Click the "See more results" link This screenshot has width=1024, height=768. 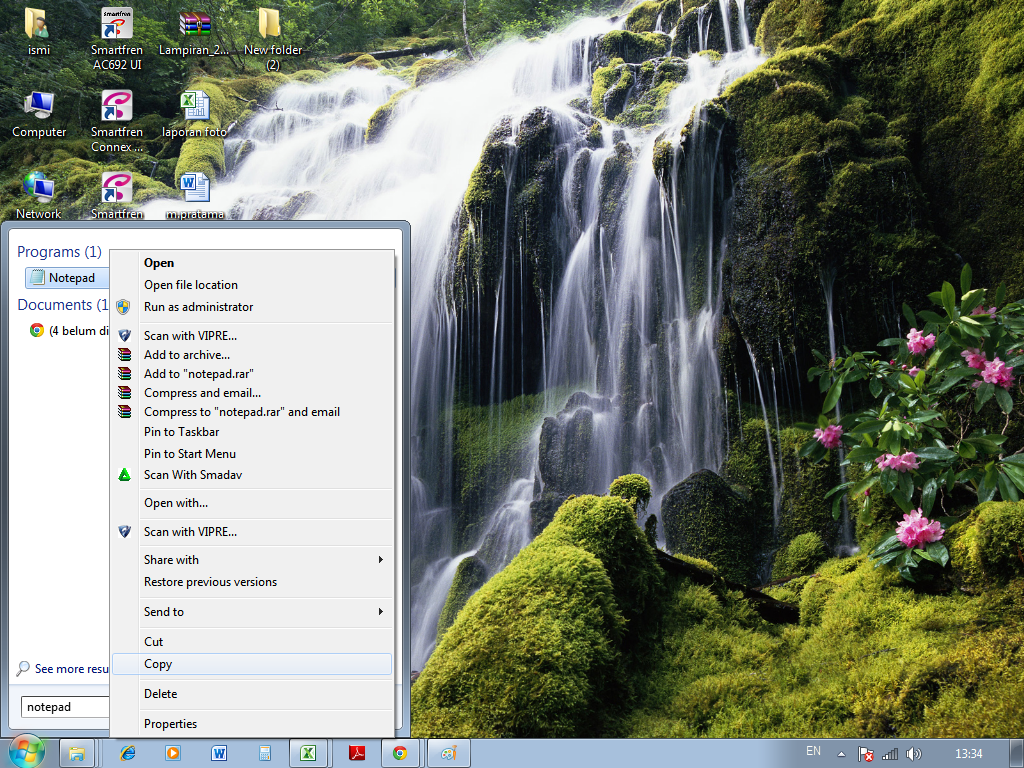coord(62,668)
